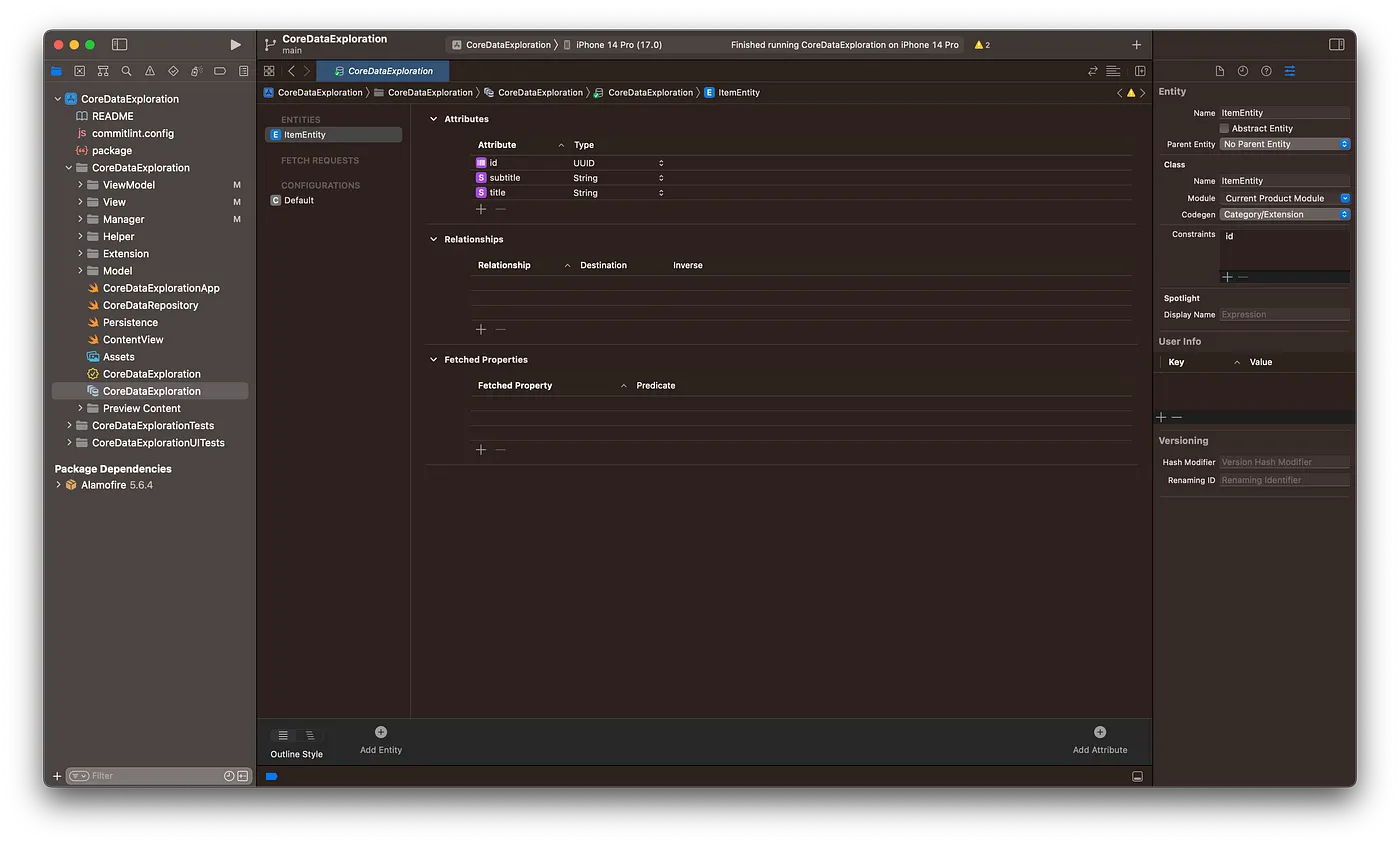
Task: Enable the Abstract Entity checkbox
Action: [1224, 128]
